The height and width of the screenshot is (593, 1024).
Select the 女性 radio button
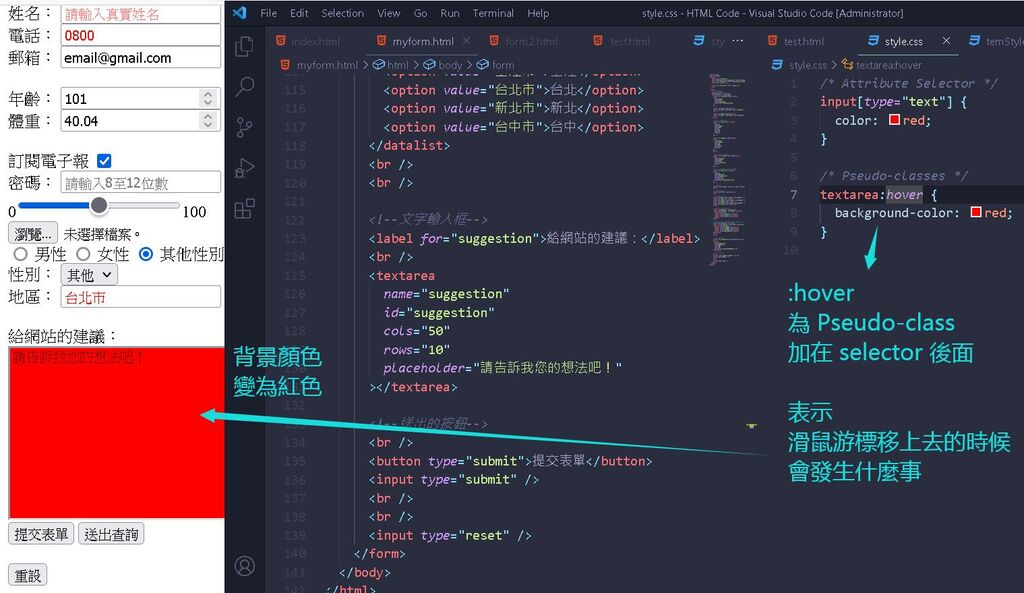pyautogui.click(x=83, y=254)
